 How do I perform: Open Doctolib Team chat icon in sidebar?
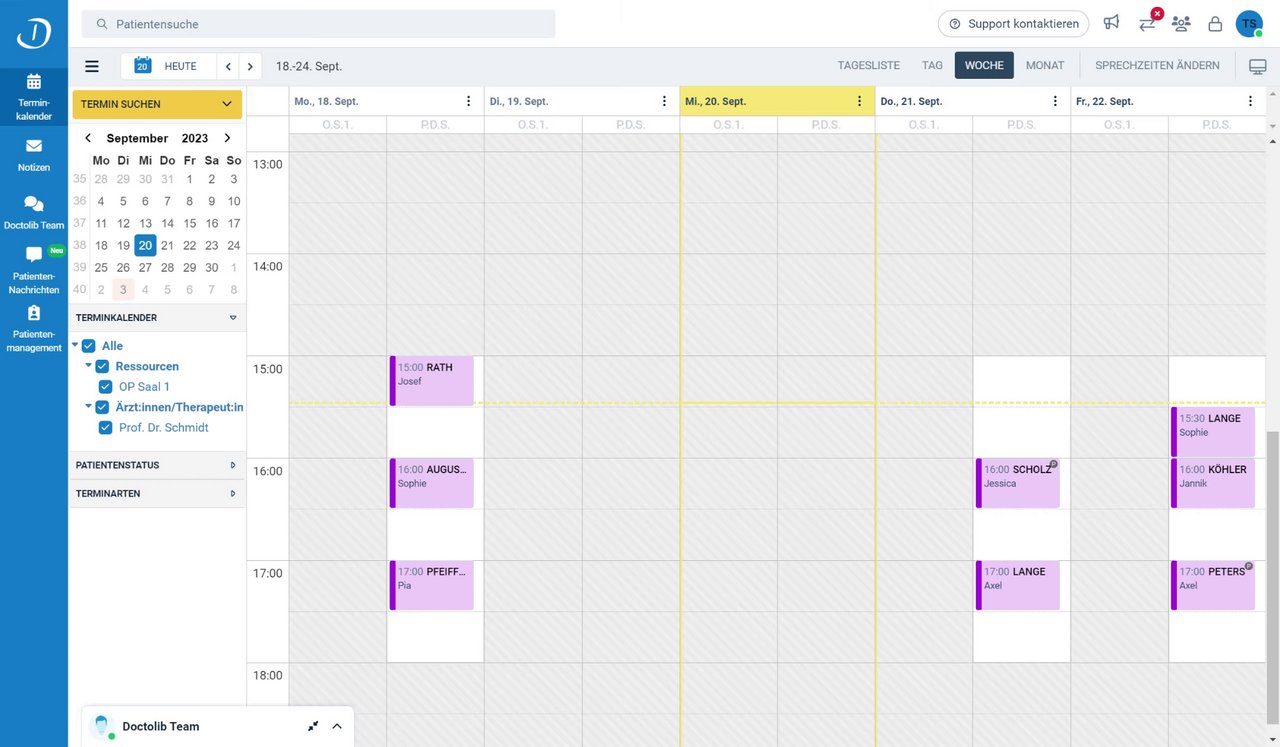point(34,212)
